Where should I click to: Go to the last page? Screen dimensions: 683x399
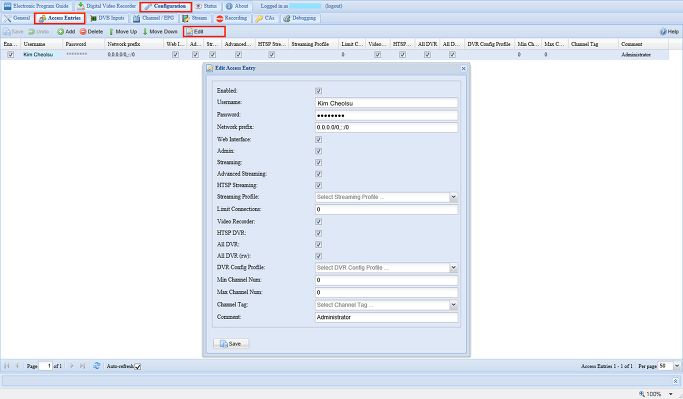pos(82,366)
